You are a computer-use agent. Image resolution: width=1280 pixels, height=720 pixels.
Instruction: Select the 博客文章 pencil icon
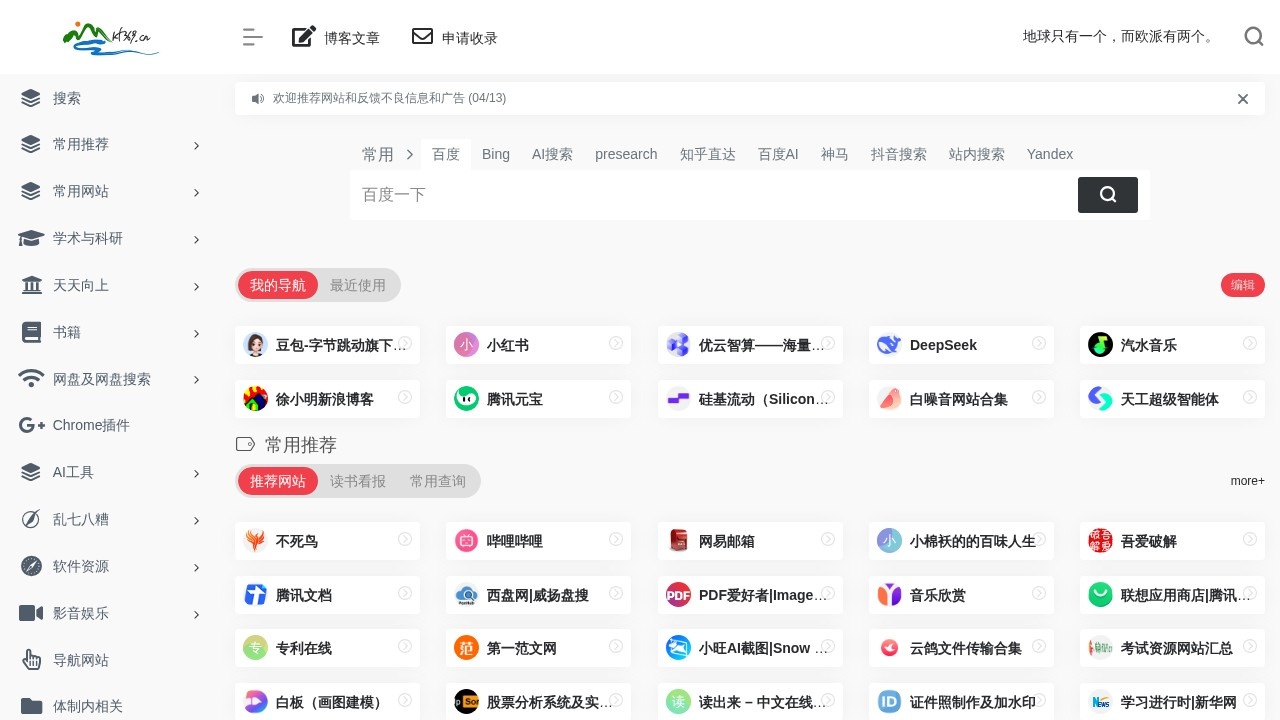(x=303, y=36)
